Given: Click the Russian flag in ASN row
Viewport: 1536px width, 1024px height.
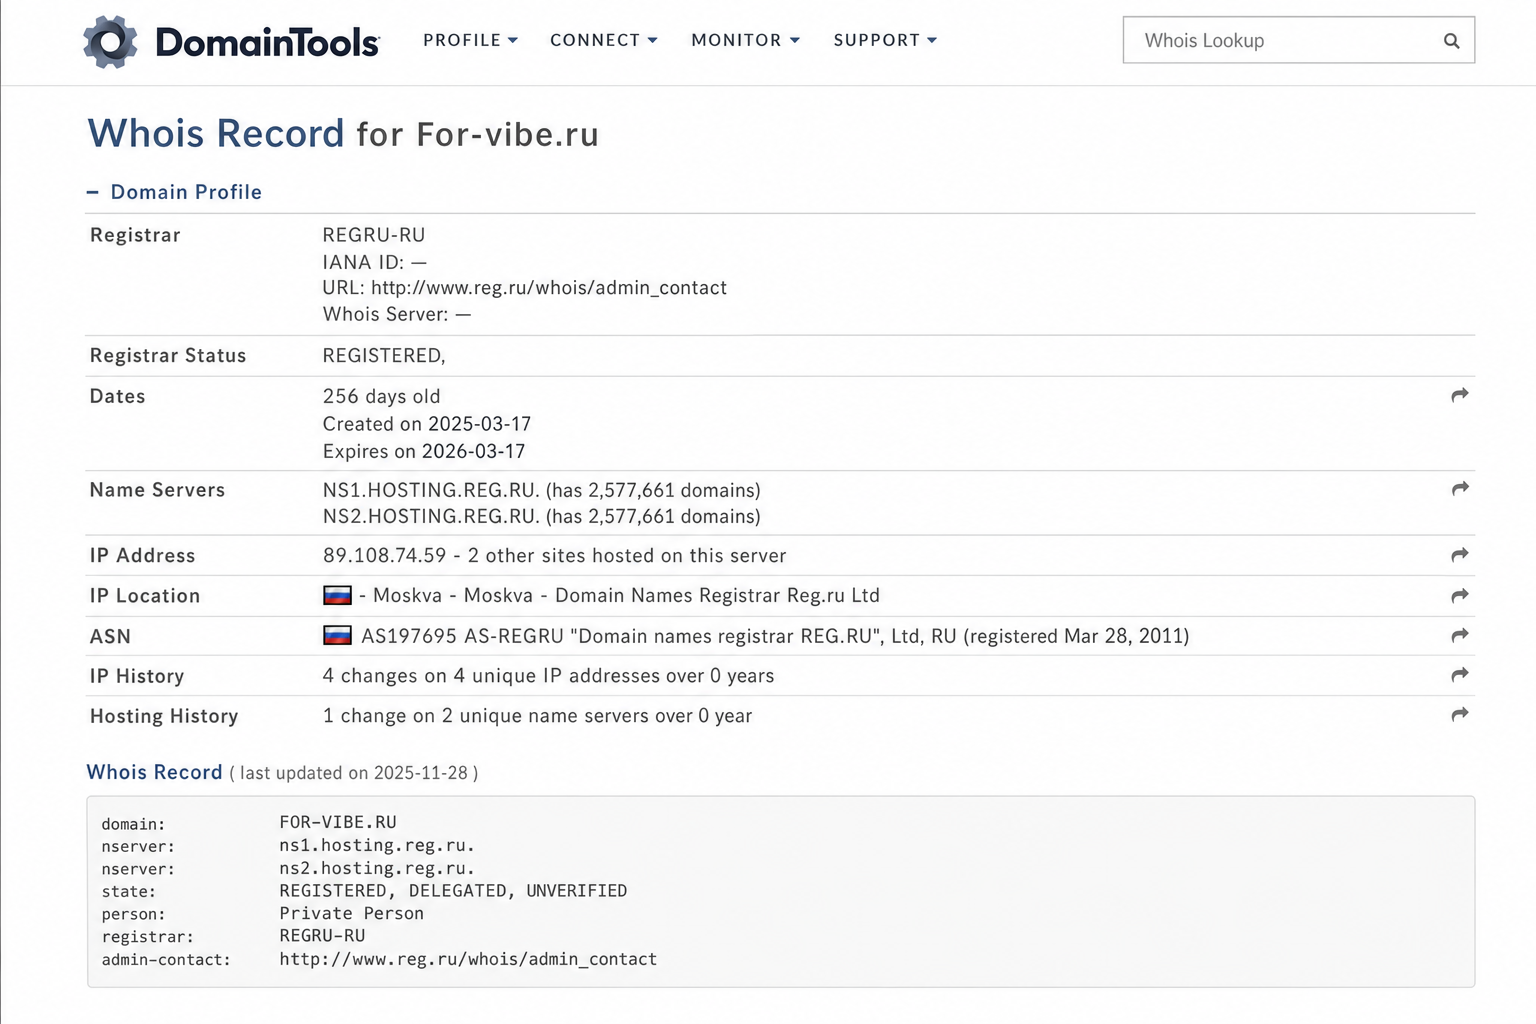Looking at the screenshot, I should coord(337,635).
